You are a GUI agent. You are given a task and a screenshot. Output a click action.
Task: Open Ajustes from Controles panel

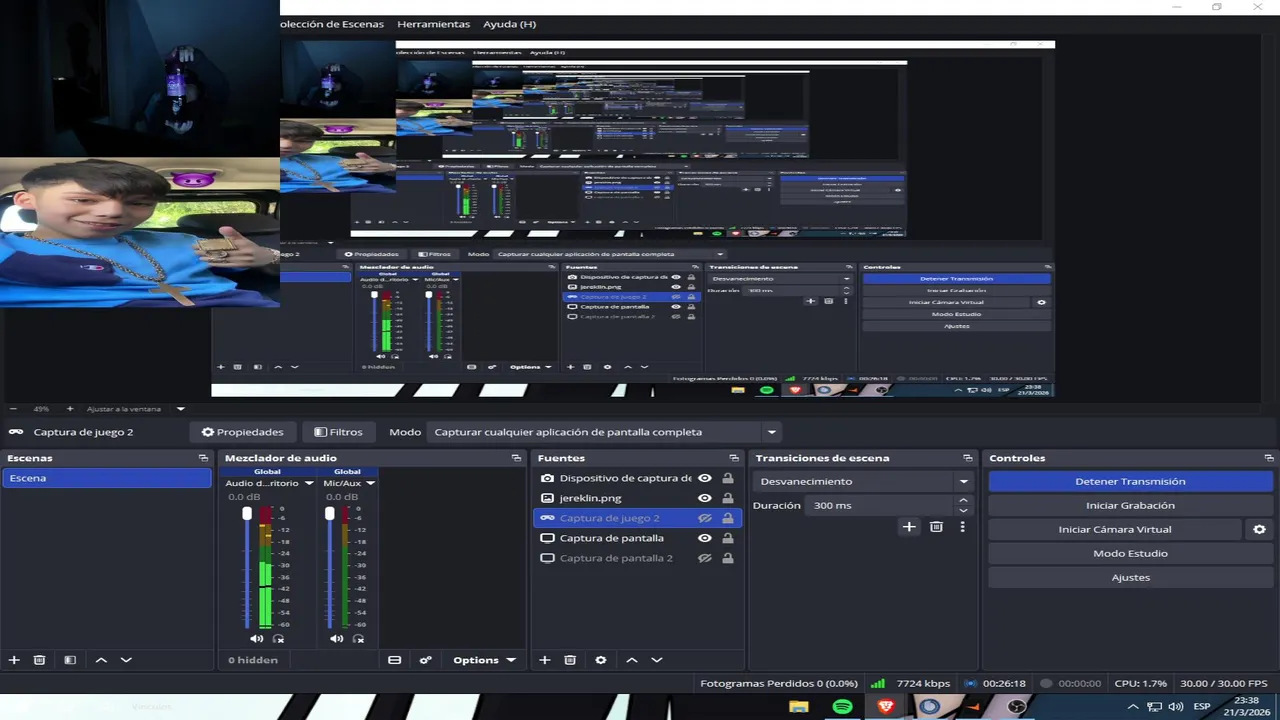click(1130, 577)
